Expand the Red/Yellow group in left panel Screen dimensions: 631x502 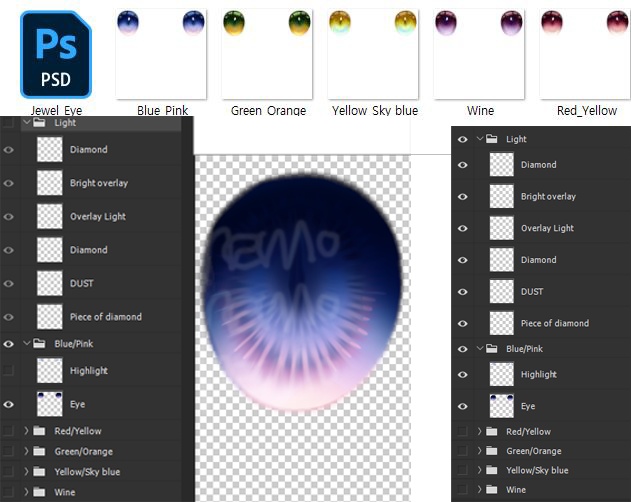pyautogui.click(x=27, y=431)
